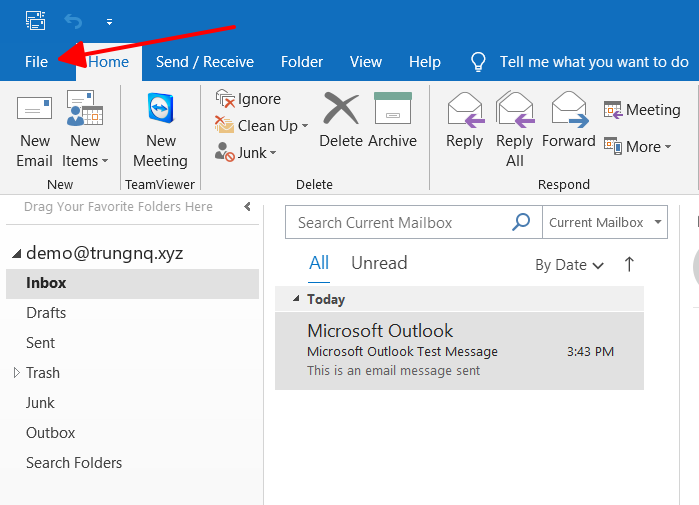Image resolution: width=699 pixels, height=505 pixels.
Task: Archive the selected message
Action: (x=392, y=120)
